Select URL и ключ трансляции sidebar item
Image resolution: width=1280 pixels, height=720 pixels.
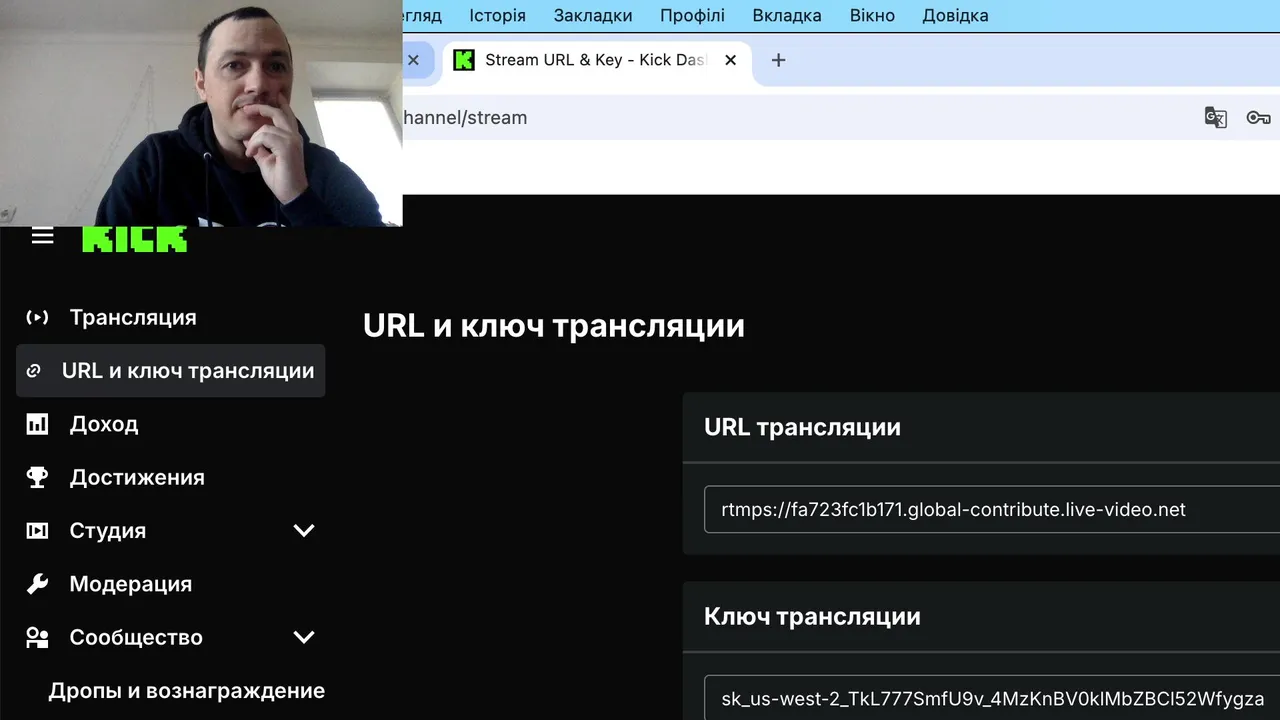pos(170,371)
